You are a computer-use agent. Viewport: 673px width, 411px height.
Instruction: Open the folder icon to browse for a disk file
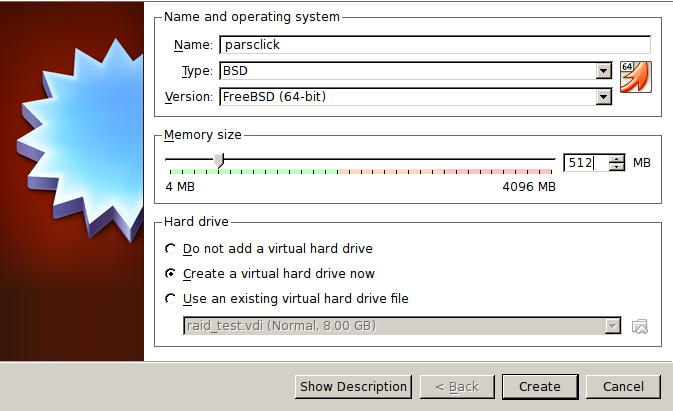pos(640,326)
